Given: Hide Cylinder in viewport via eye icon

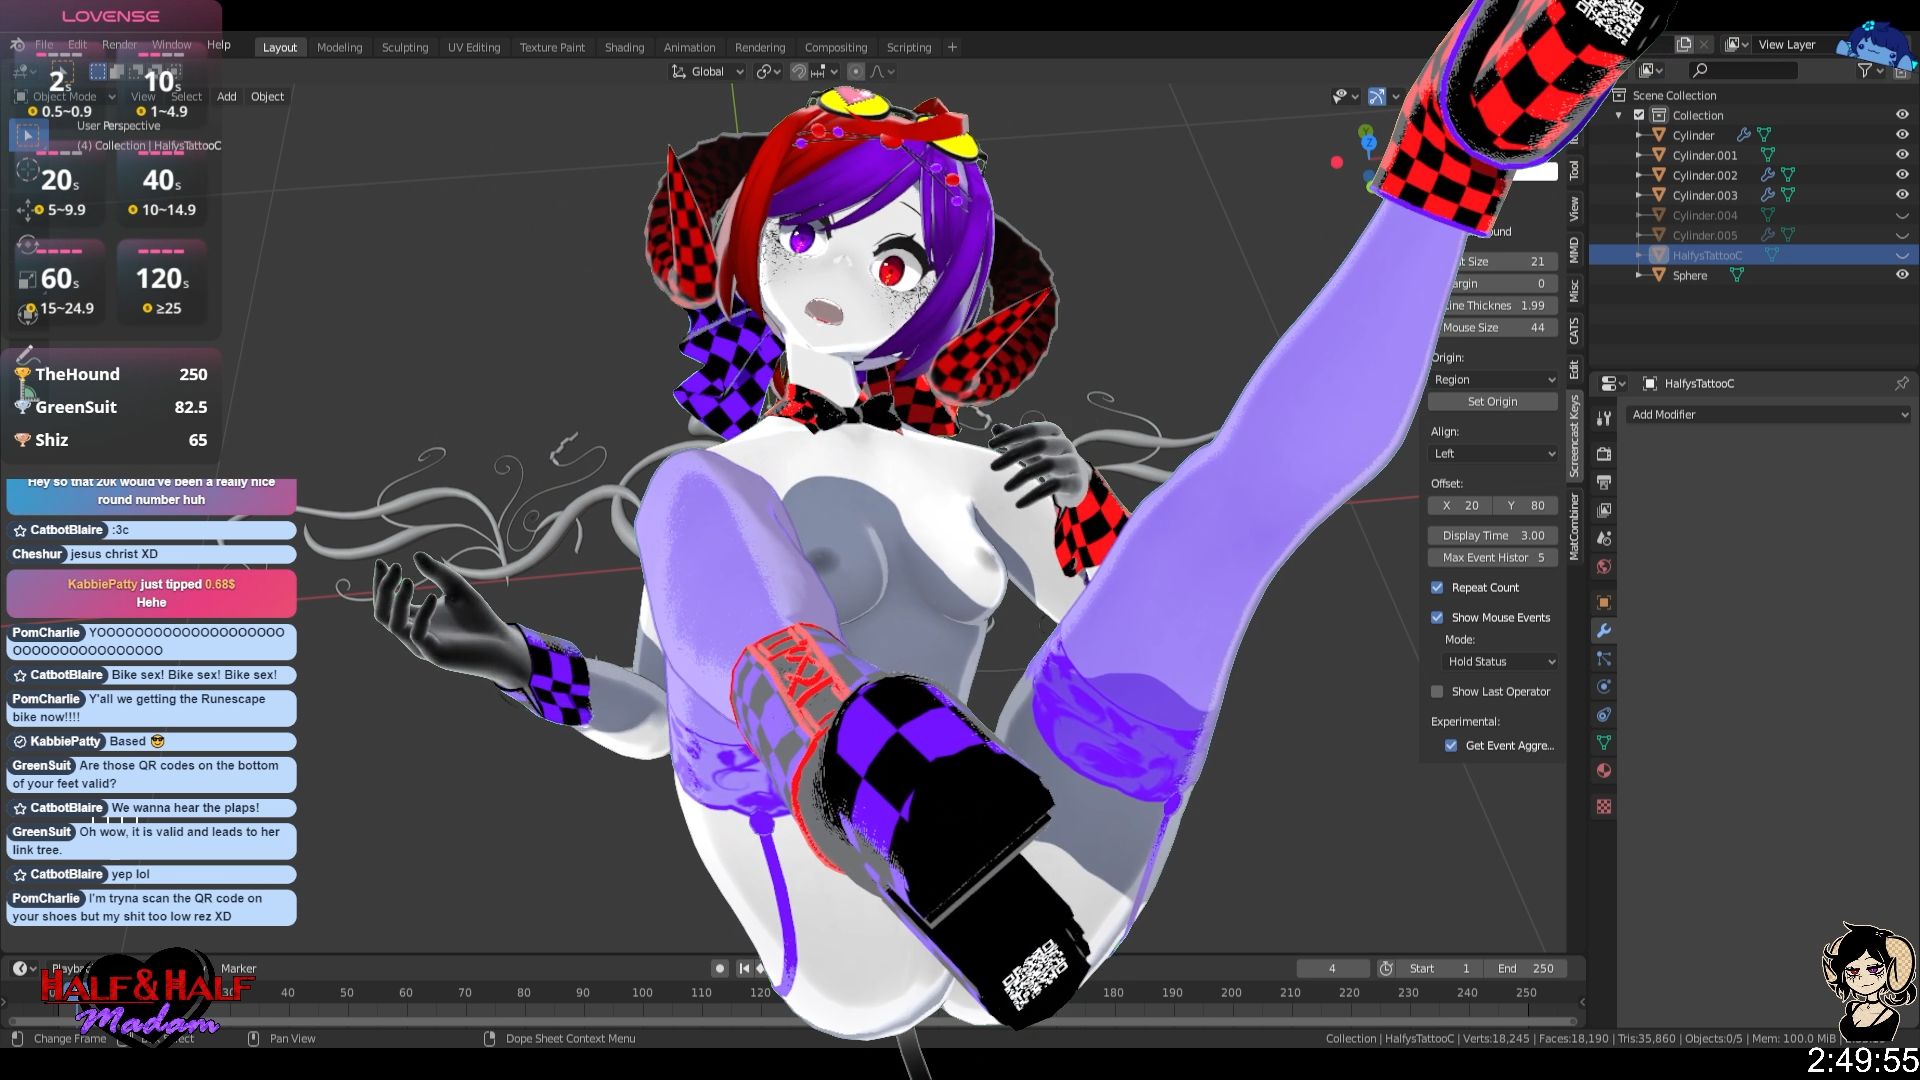Looking at the screenshot, I should point(1902,135).
